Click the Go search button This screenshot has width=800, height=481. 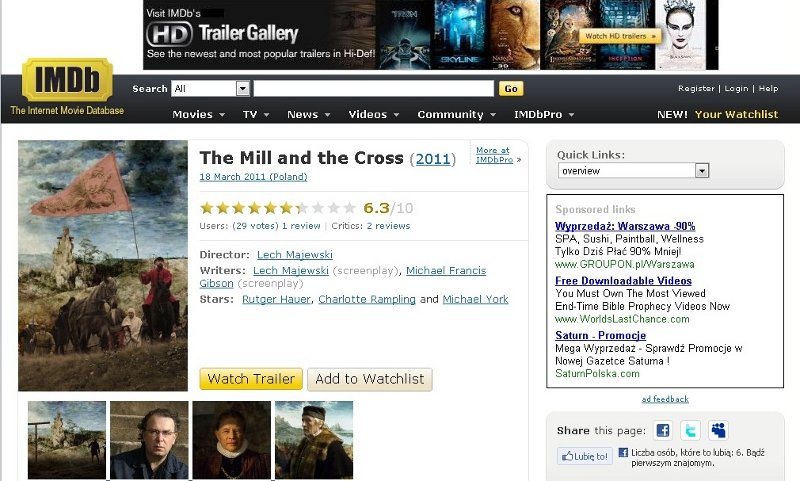point(511,89)
